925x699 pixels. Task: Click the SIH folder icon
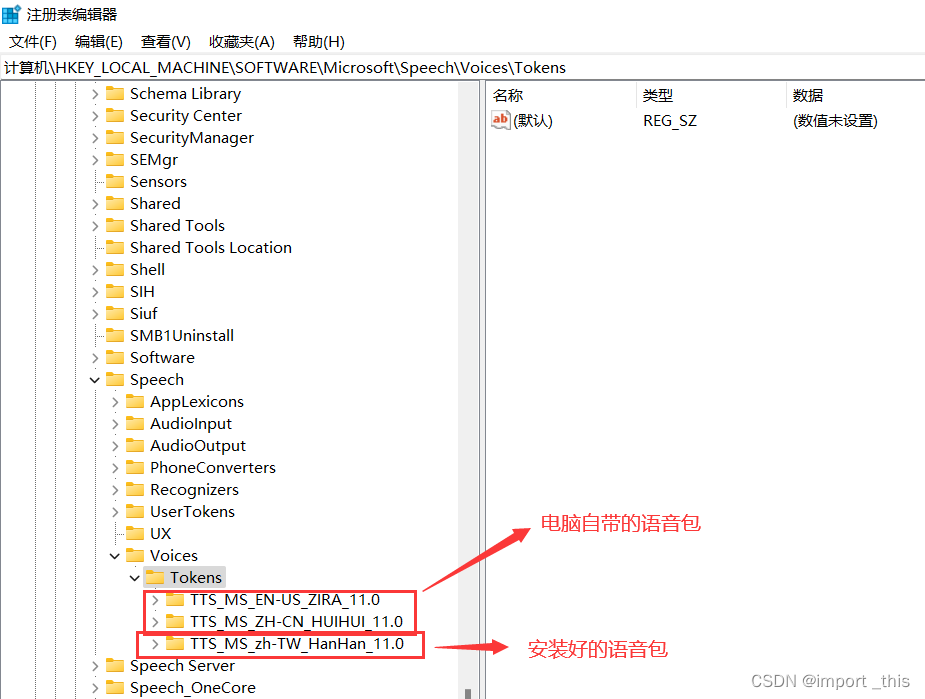point(115,291)
